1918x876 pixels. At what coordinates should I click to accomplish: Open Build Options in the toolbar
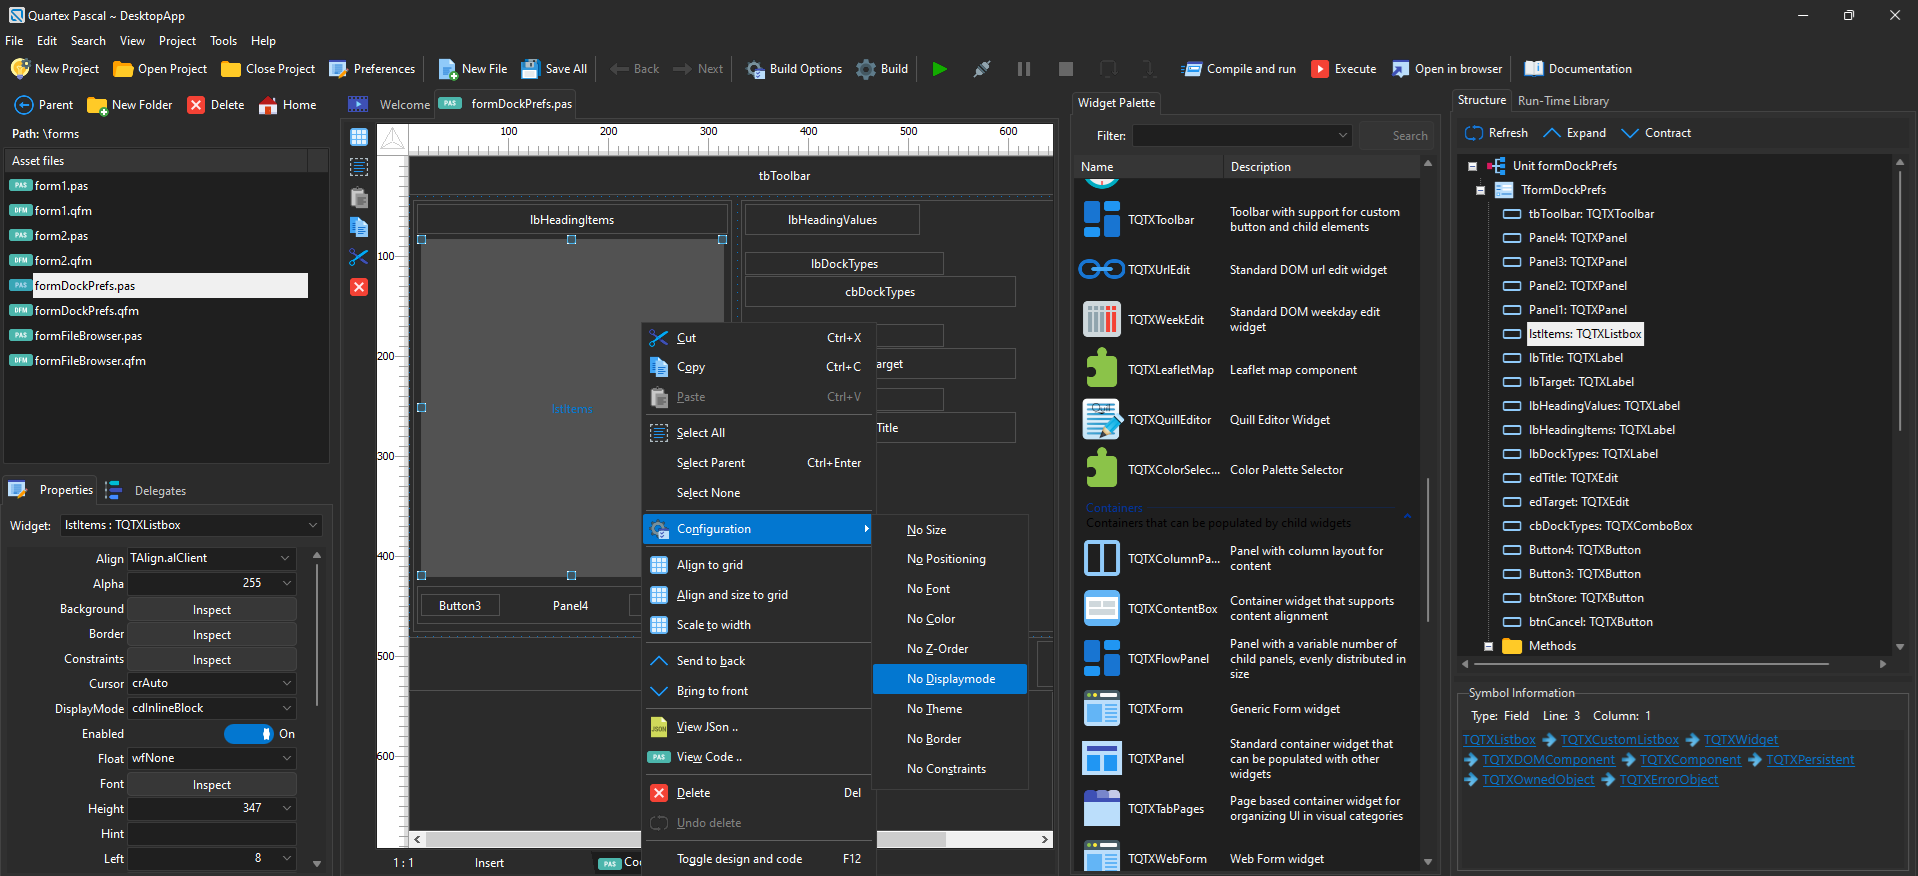click(x=795, y=69)
